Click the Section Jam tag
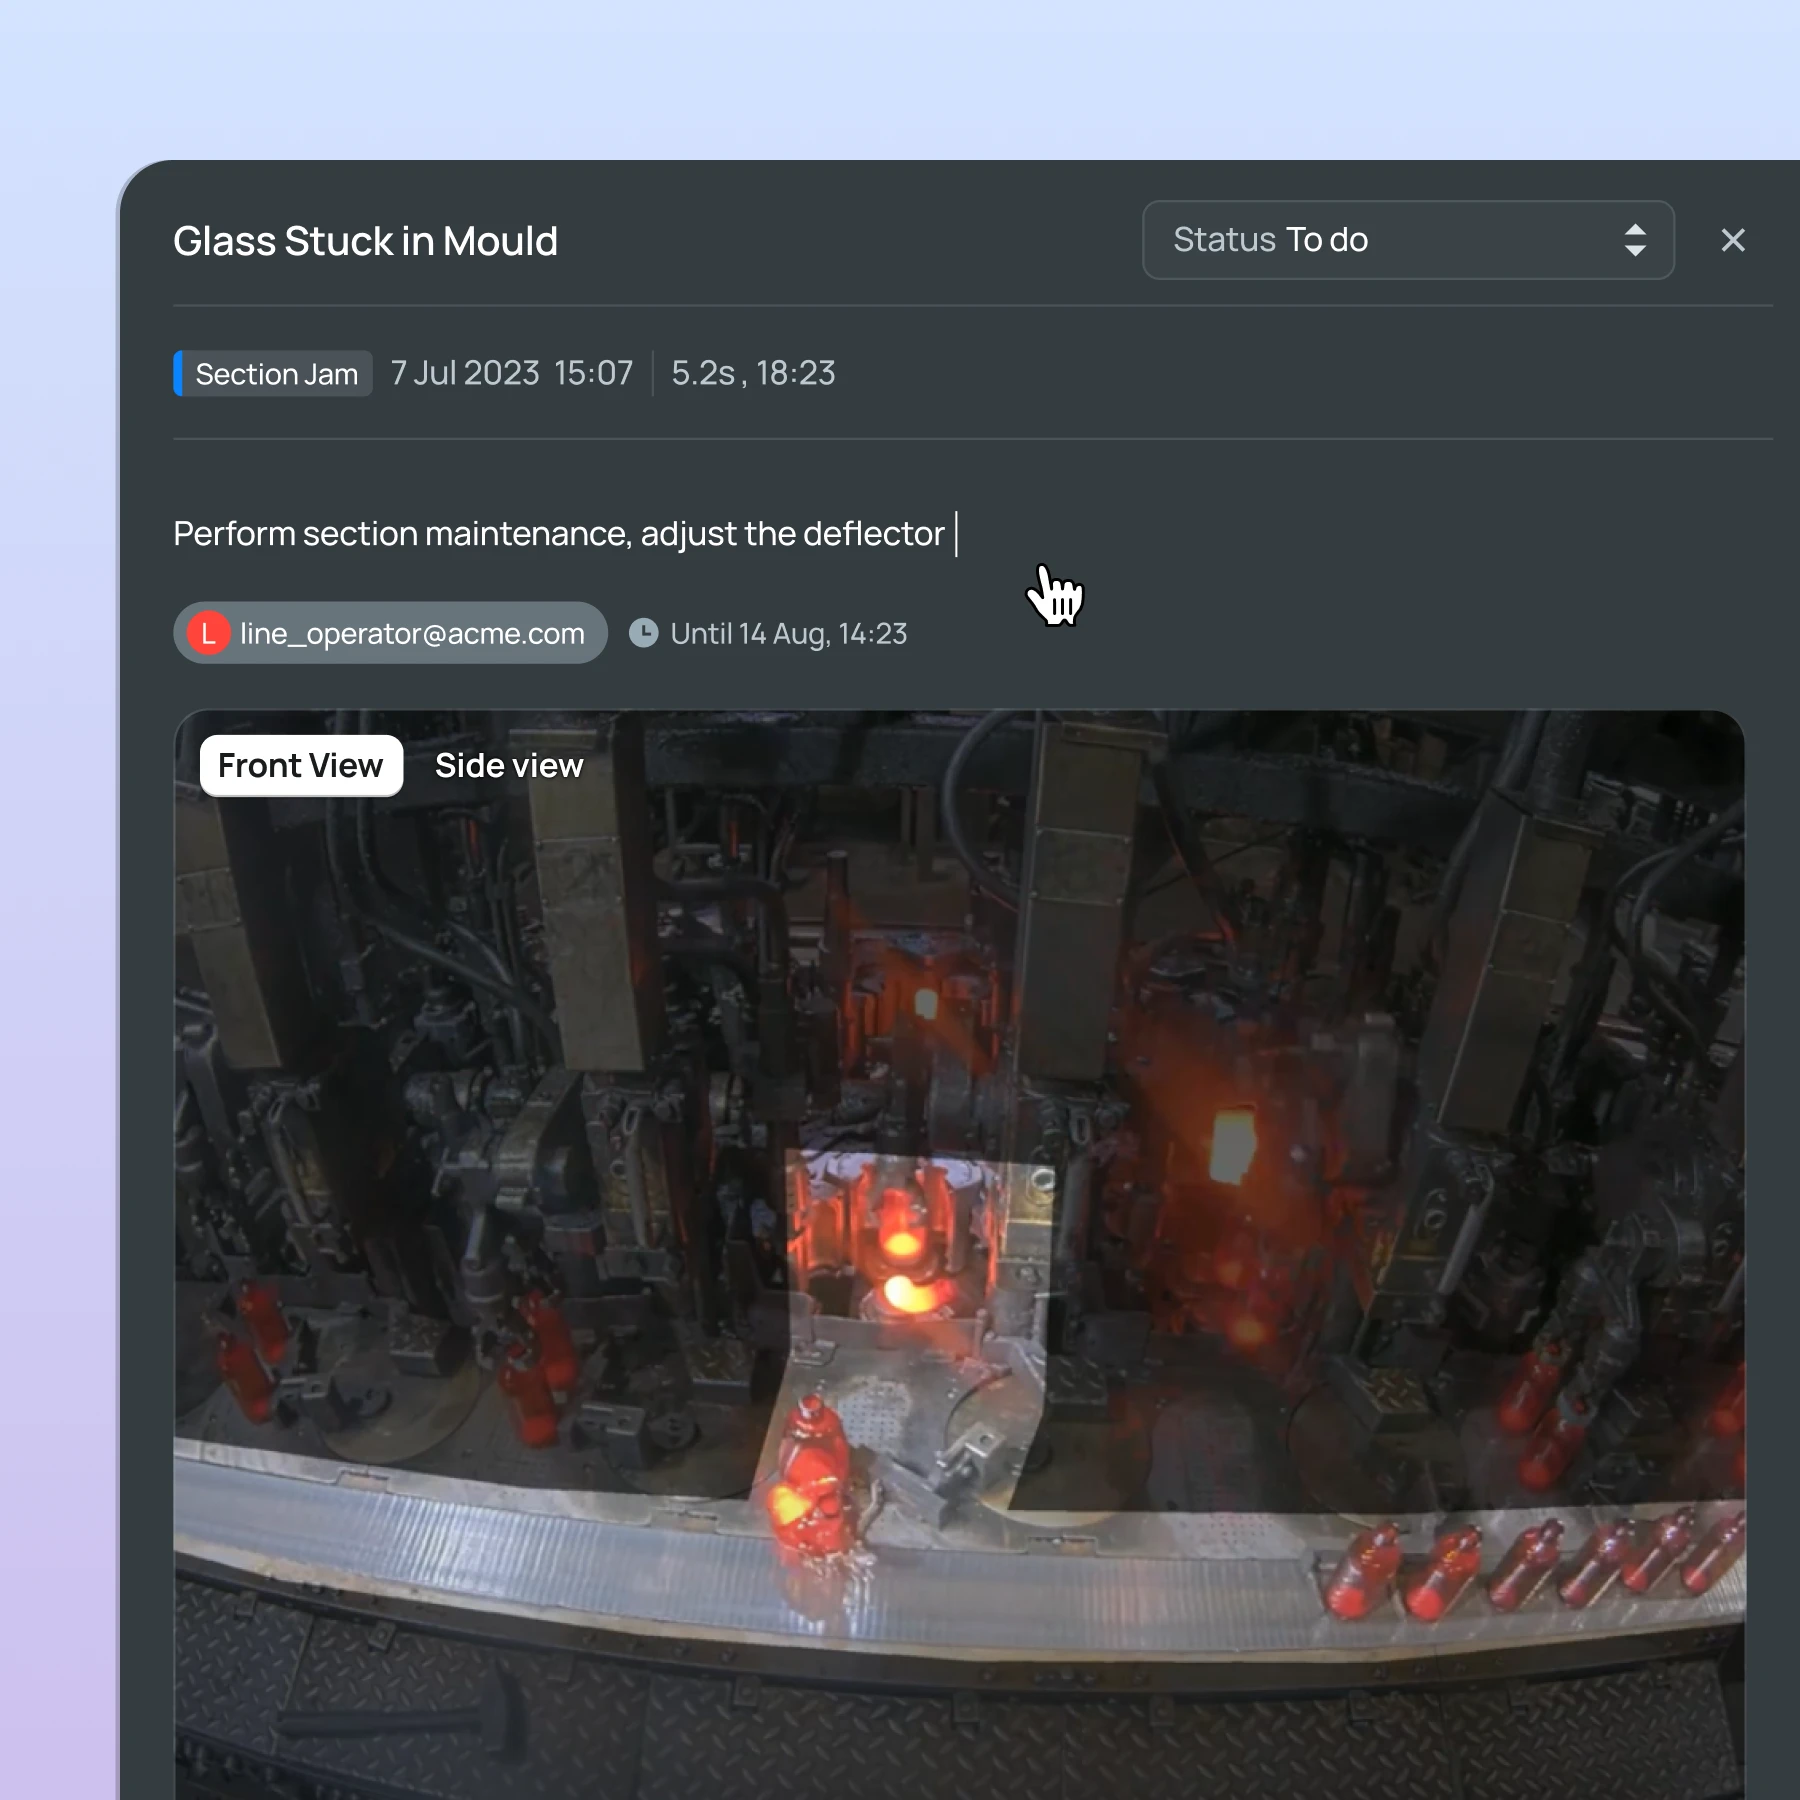Viewport: 1800px width, 1800px height. pos(276,374)
